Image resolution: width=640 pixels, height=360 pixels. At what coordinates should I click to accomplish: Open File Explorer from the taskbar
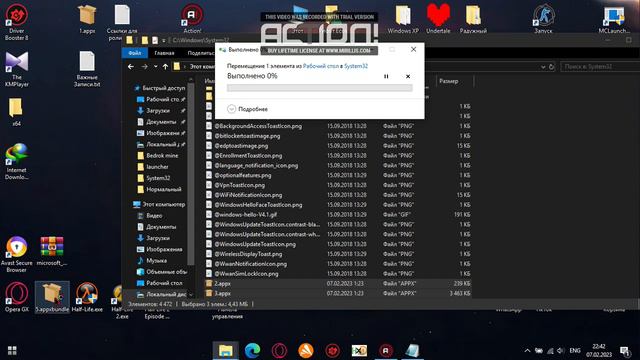[x=226, y=350]
